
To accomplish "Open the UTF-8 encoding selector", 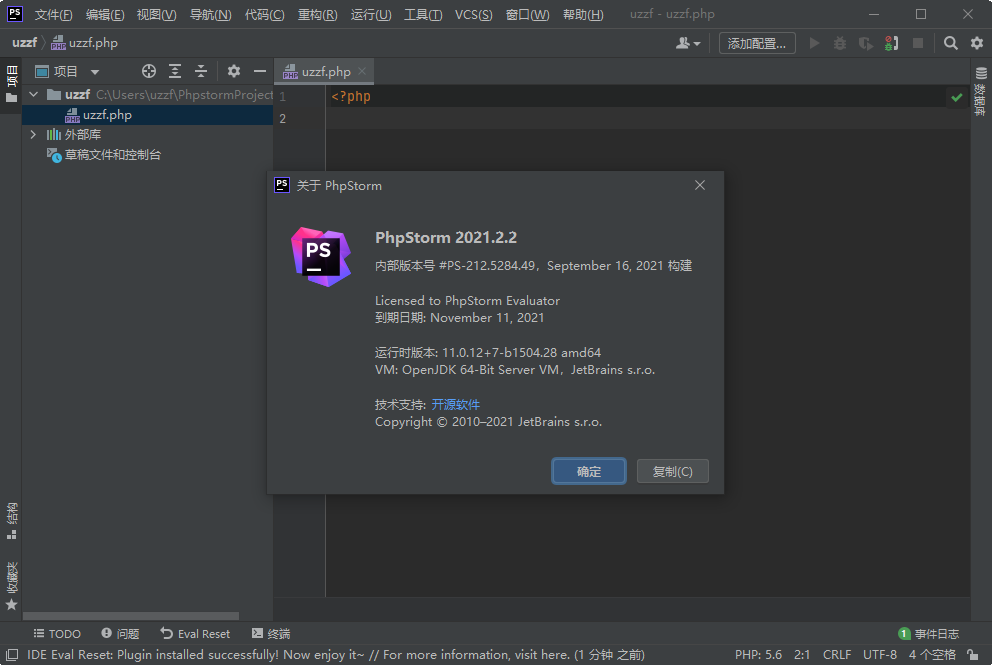I will pyautogui.click(x=880, y=655).
